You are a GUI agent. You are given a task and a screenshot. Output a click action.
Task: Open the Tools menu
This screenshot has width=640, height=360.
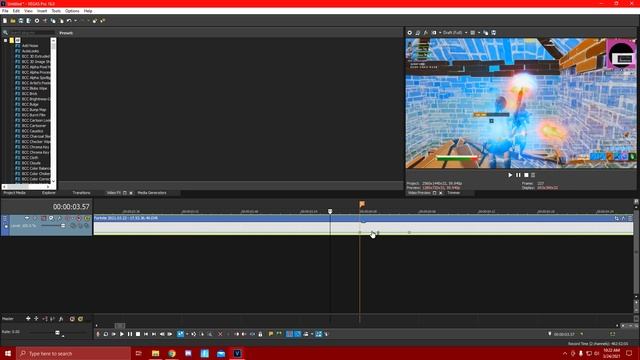point(56,11)
